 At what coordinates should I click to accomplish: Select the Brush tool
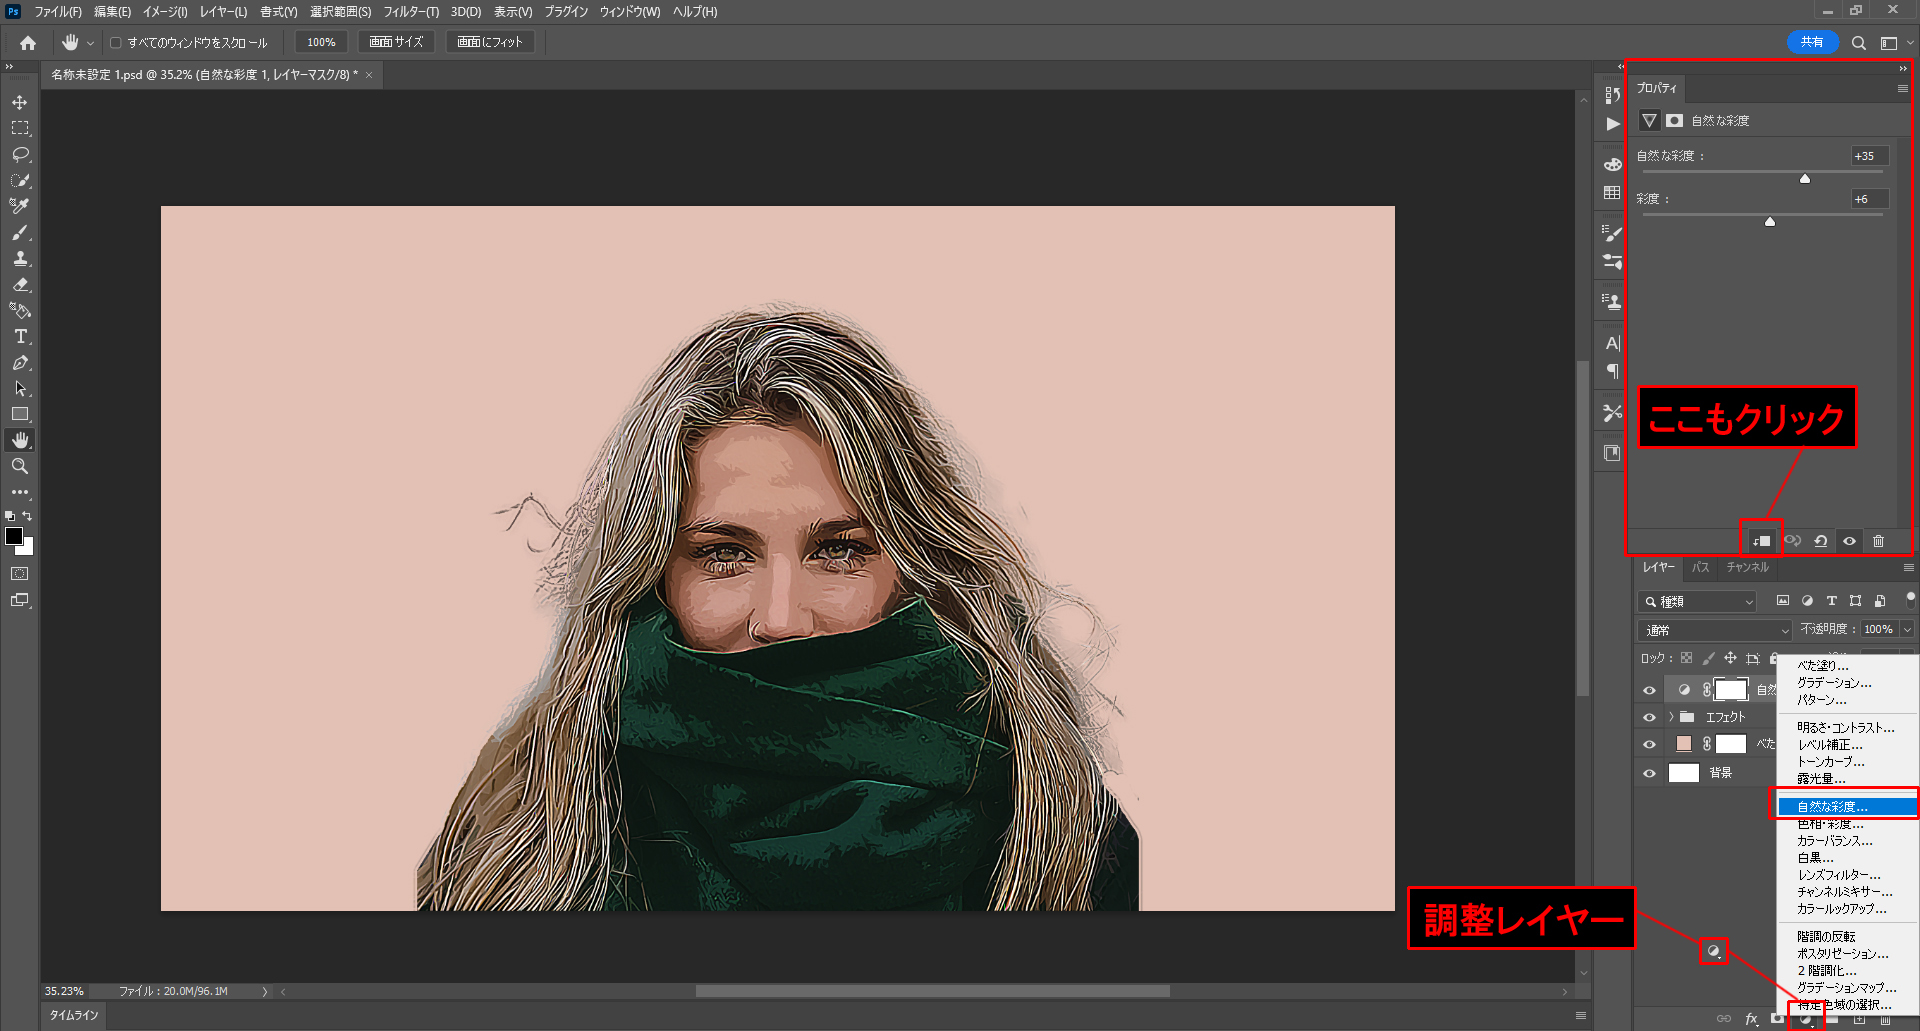pyautogui.click(x=20, y=232)
